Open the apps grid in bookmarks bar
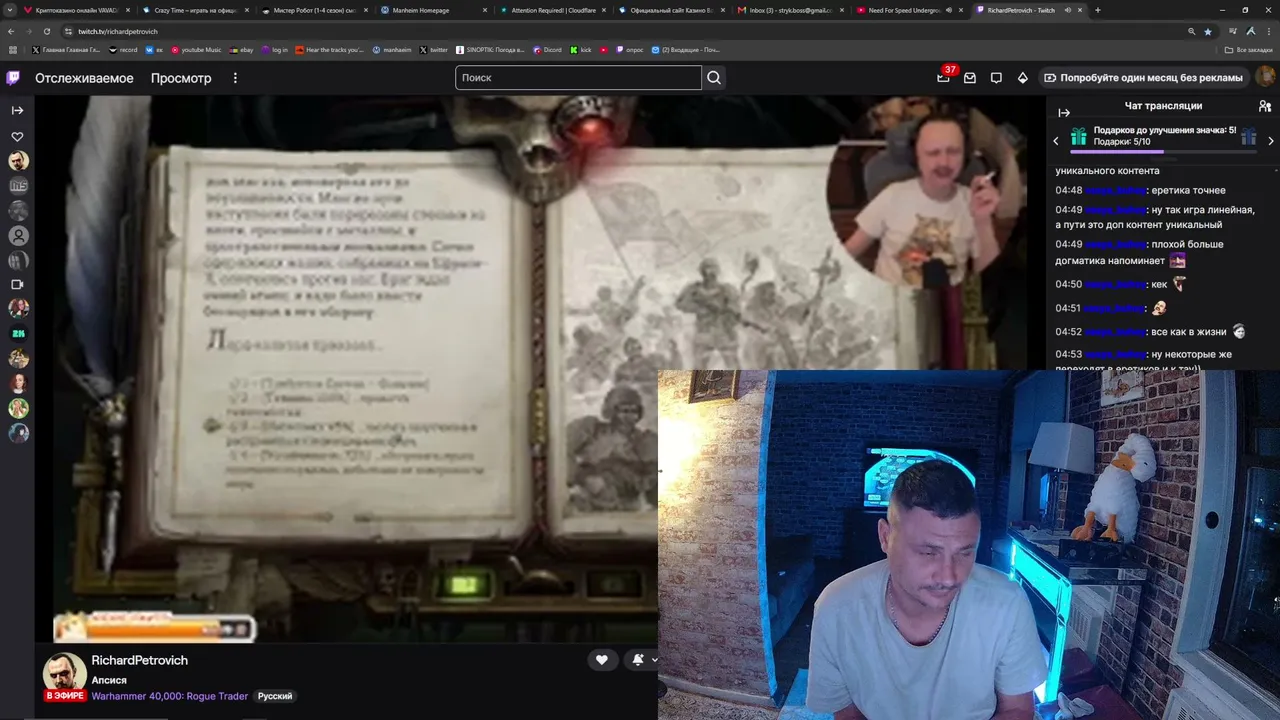The height and width of the screenshot is (720, 1280). coord(12,49)
